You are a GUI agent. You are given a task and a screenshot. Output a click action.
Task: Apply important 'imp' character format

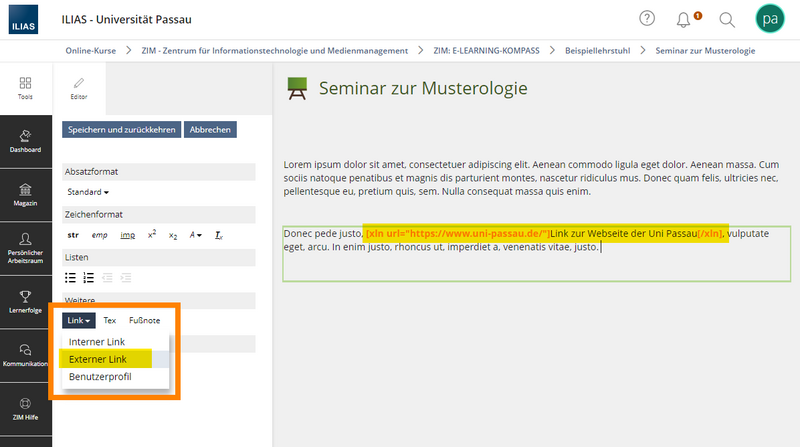128,235
